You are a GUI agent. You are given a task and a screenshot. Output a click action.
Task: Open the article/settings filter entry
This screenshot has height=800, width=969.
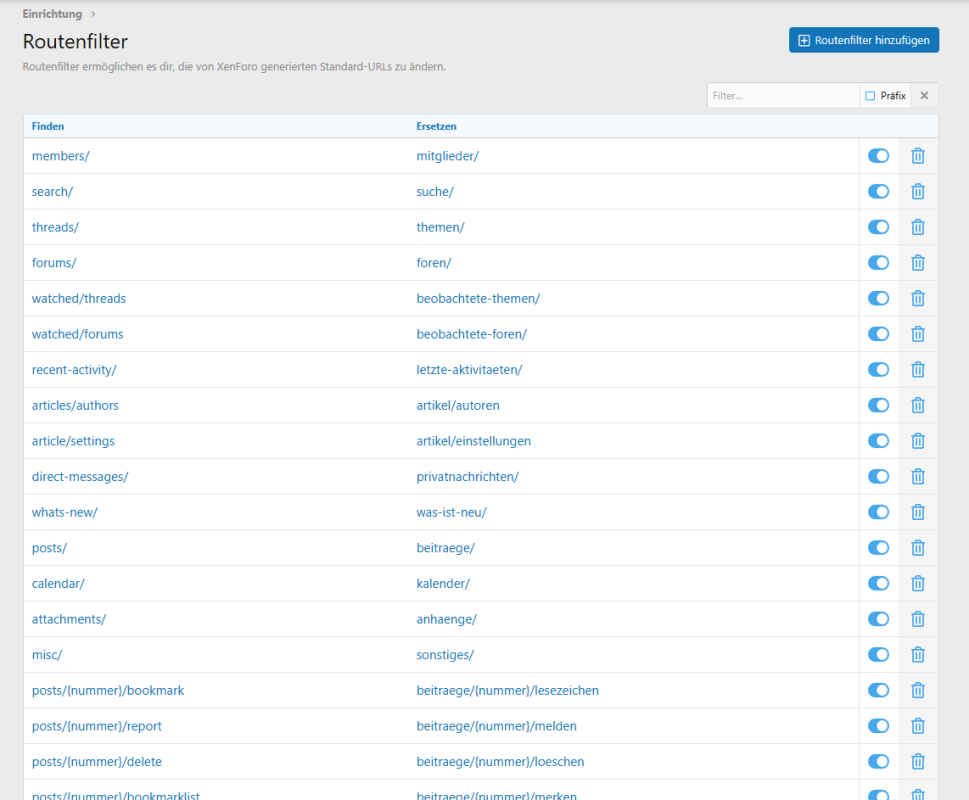(73, 441)
